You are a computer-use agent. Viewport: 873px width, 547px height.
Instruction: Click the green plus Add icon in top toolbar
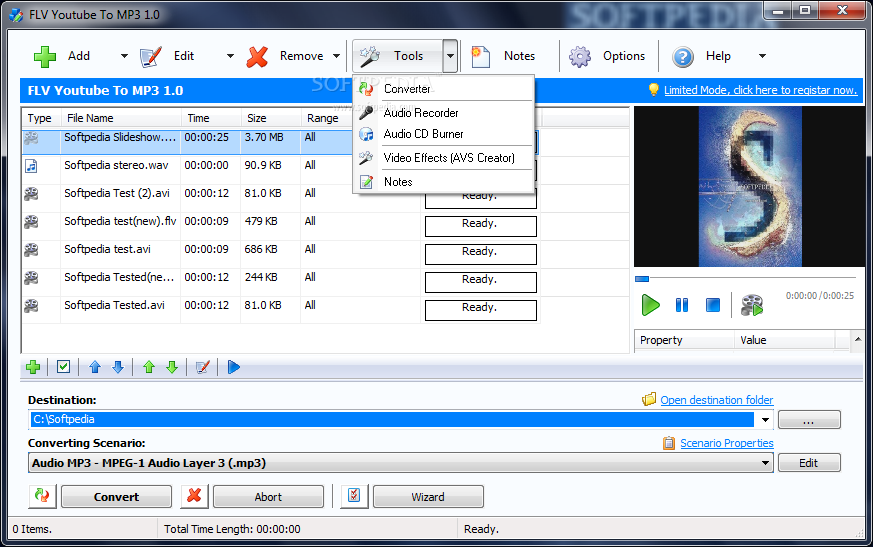coord(45,56)
